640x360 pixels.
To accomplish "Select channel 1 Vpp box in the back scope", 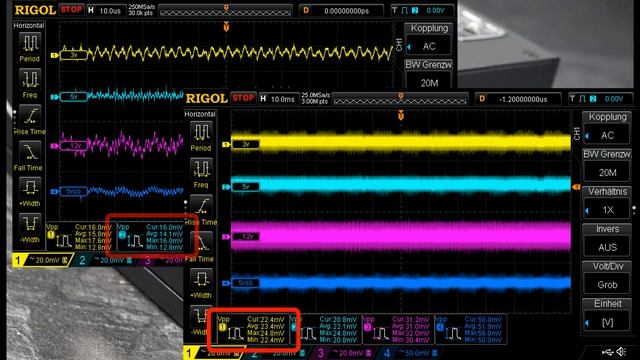I will pyautogui.click(x=80, y=237).
